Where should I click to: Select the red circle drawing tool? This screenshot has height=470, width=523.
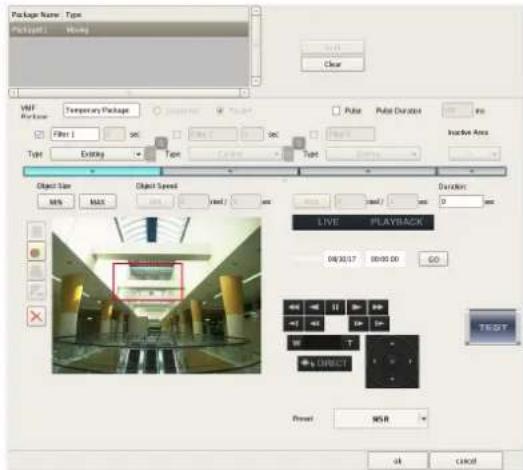36,253
